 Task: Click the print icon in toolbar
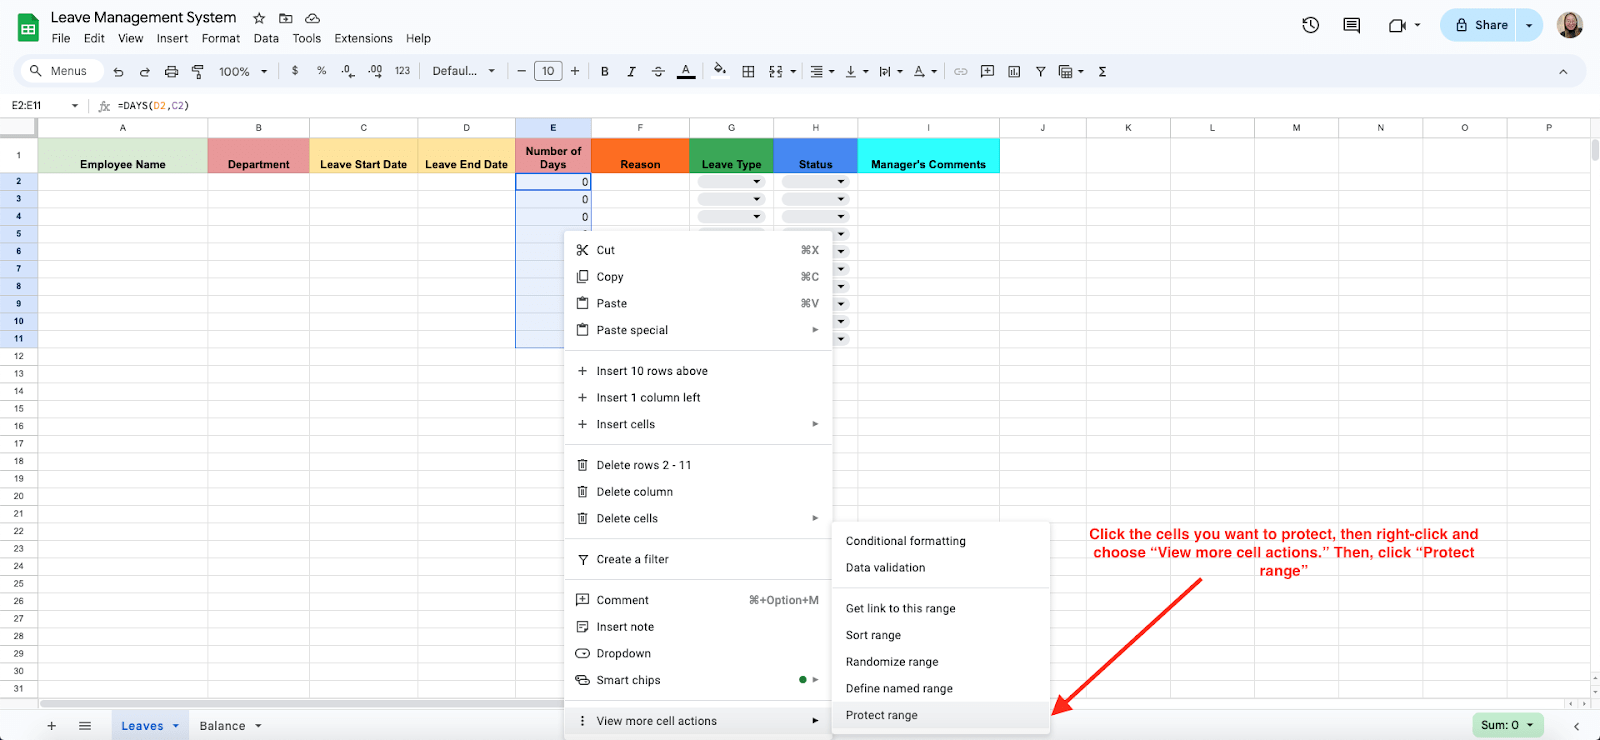[x=171, y=71]
